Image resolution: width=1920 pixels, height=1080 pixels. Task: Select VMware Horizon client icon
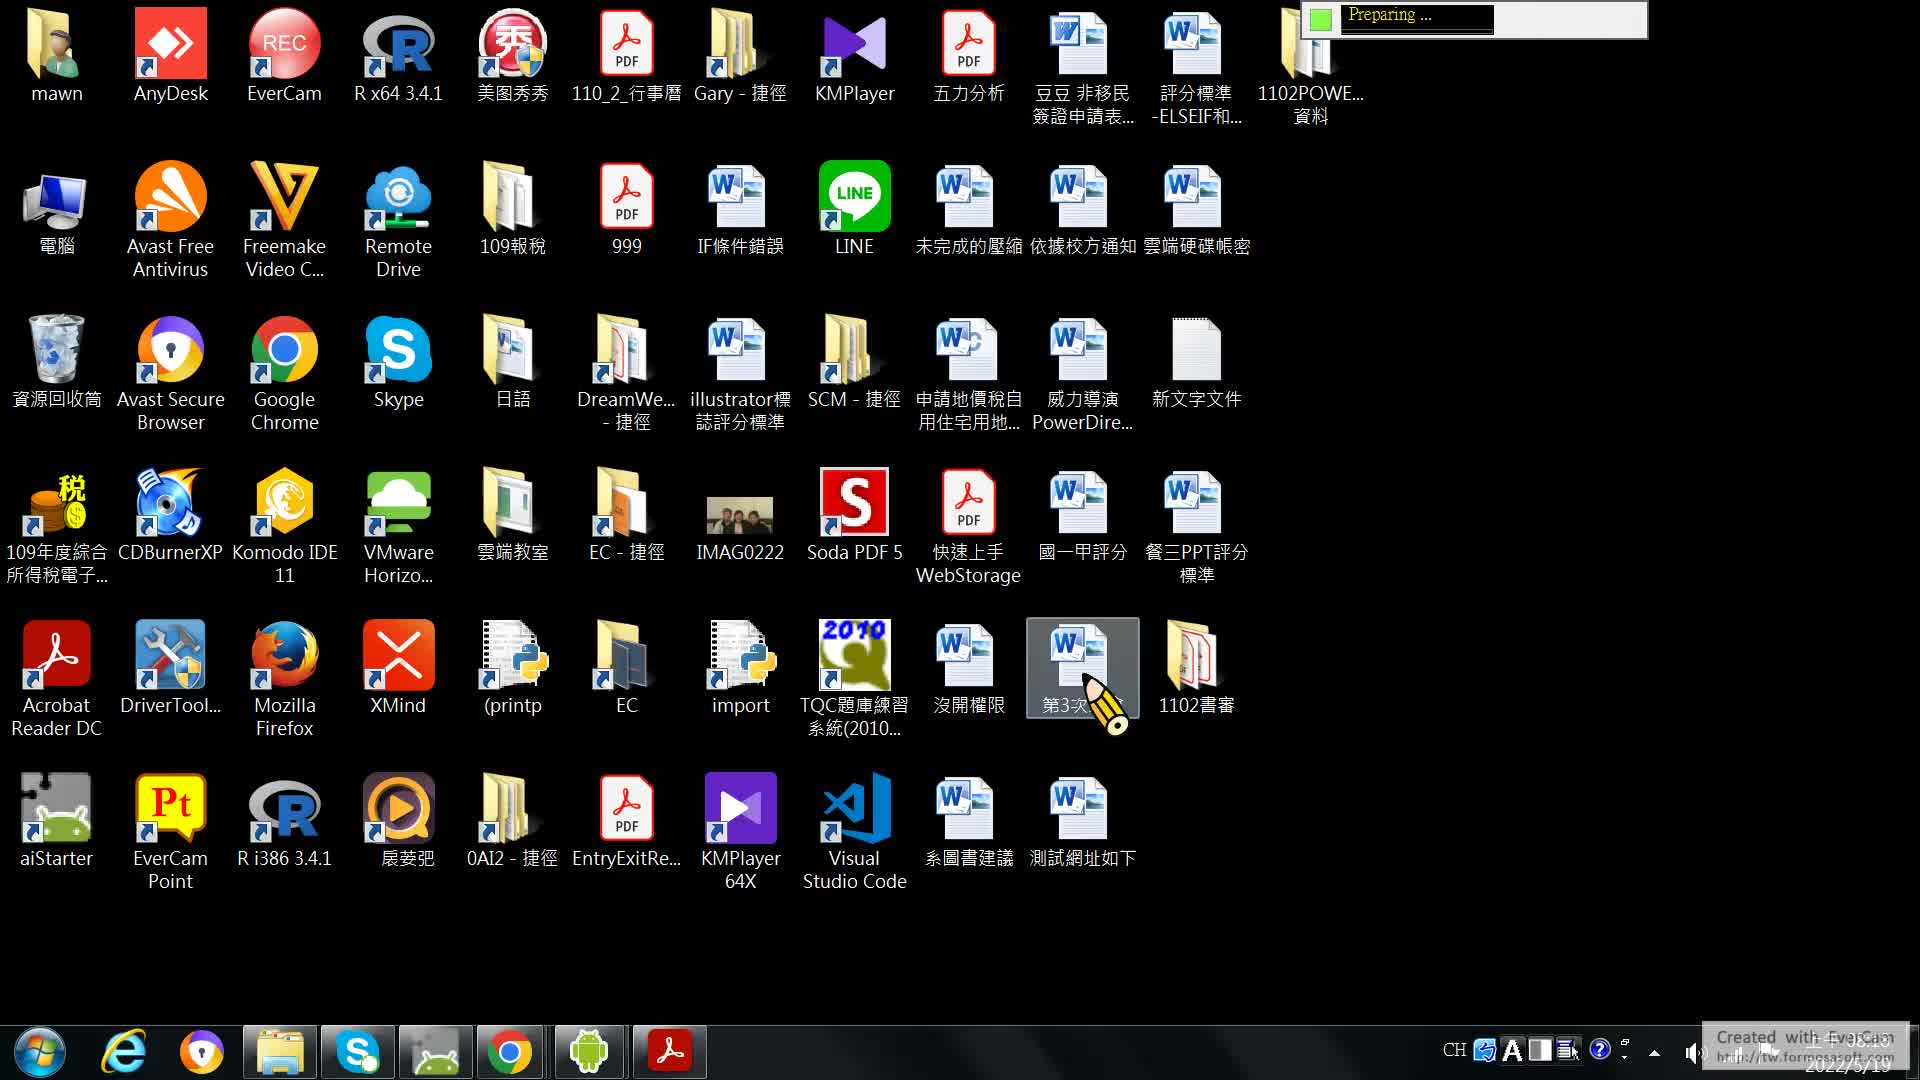click(x=398, y=526)
